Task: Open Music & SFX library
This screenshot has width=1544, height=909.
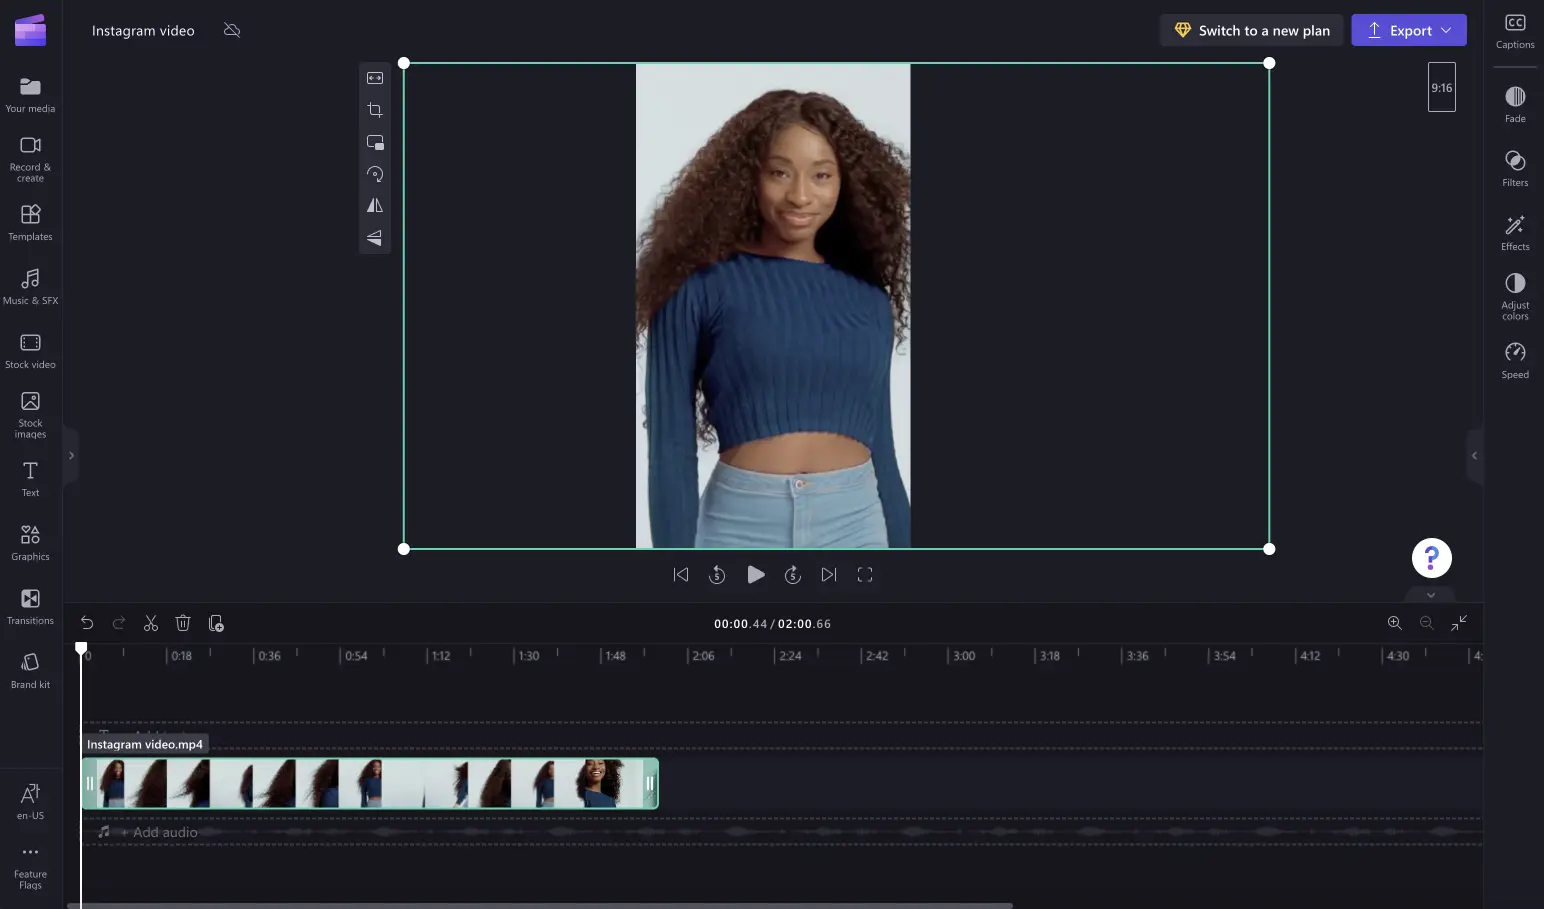Action: coord(30,287)
